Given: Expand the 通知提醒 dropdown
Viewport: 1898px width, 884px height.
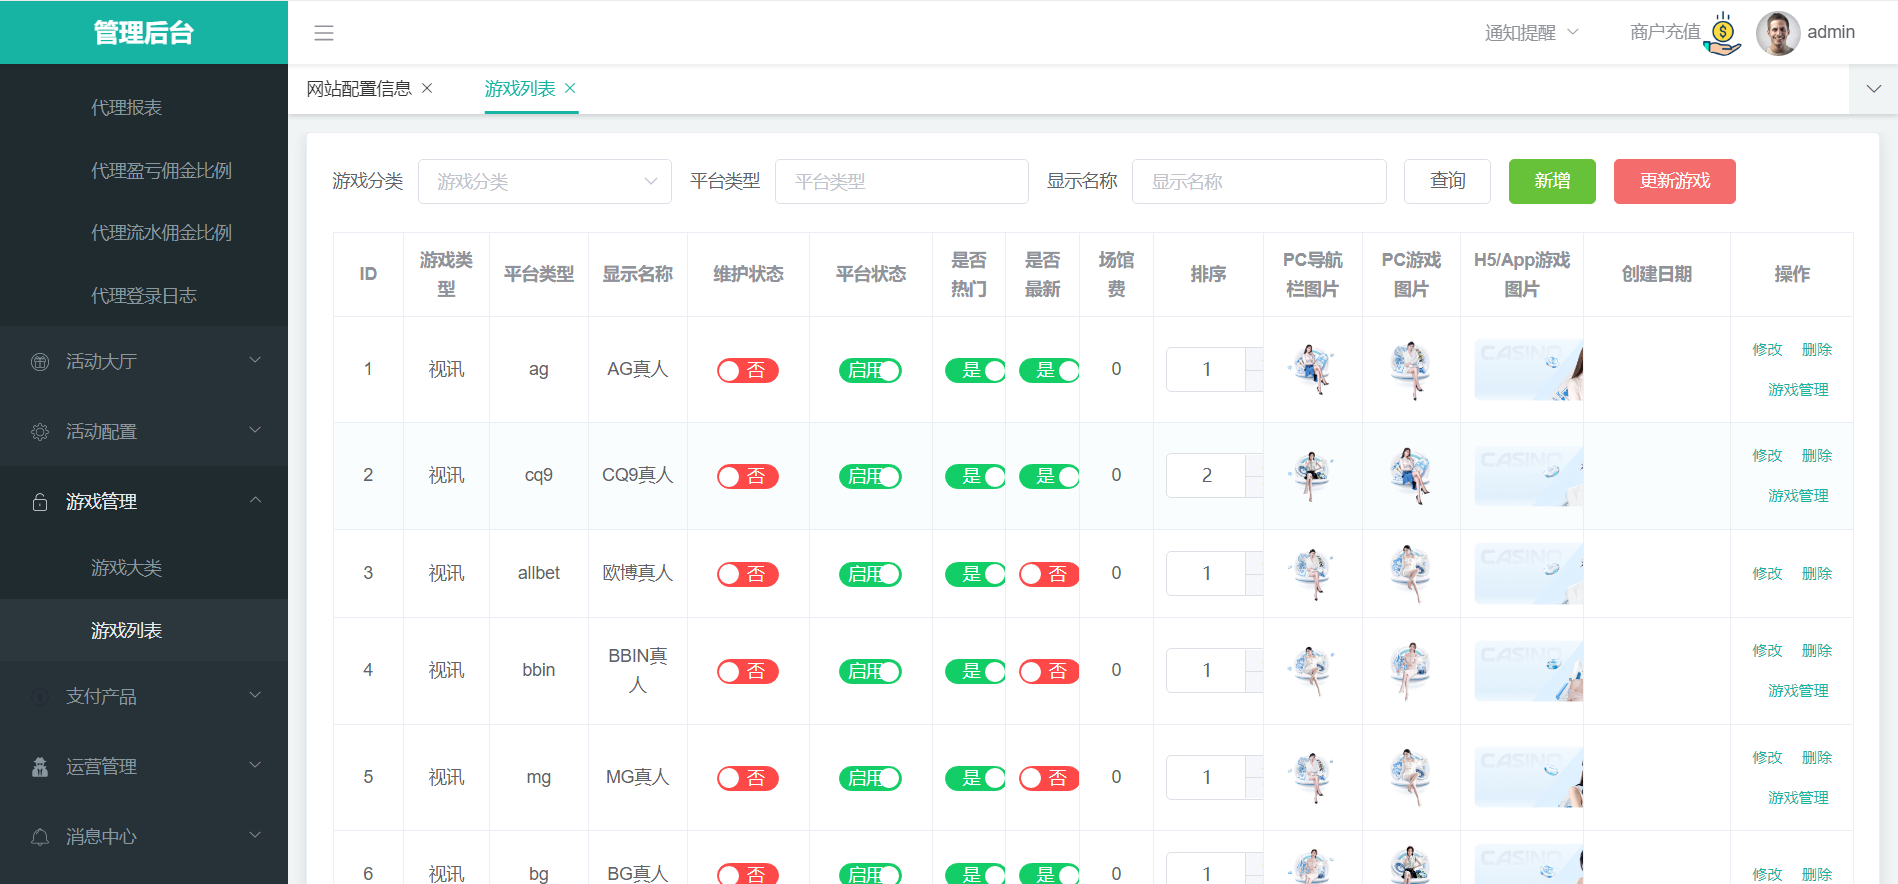Looking at the screenshot, I should [1531, 33].
